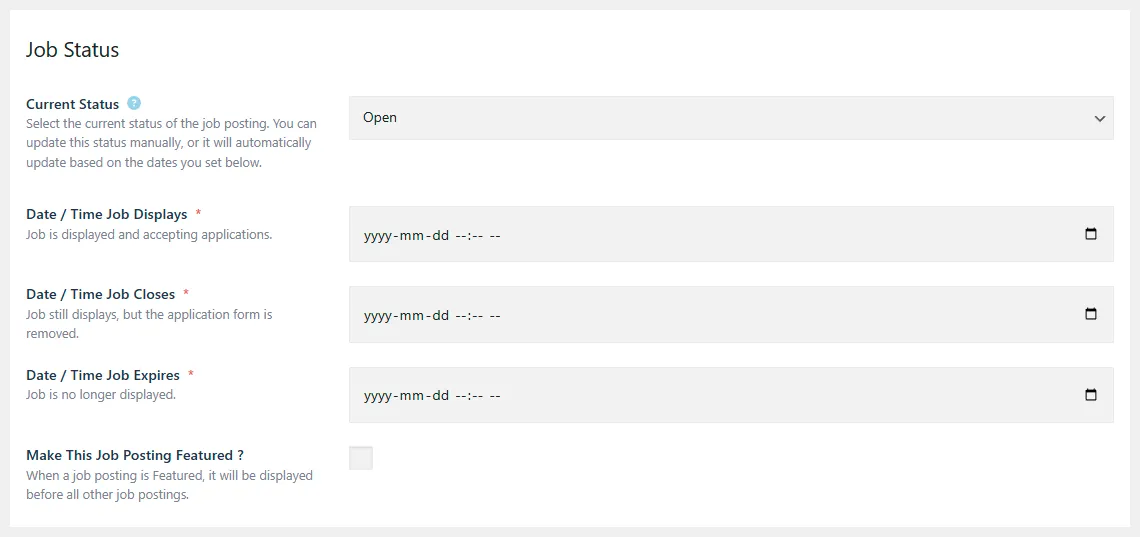Click the Date / Time Job Displays label
This screenshot has width=1140, height=537.
106,214
